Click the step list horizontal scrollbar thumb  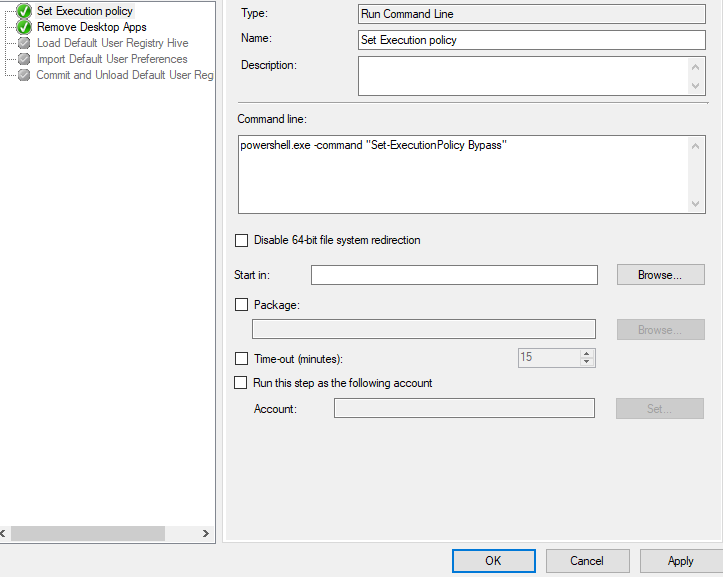coord(88,534)
